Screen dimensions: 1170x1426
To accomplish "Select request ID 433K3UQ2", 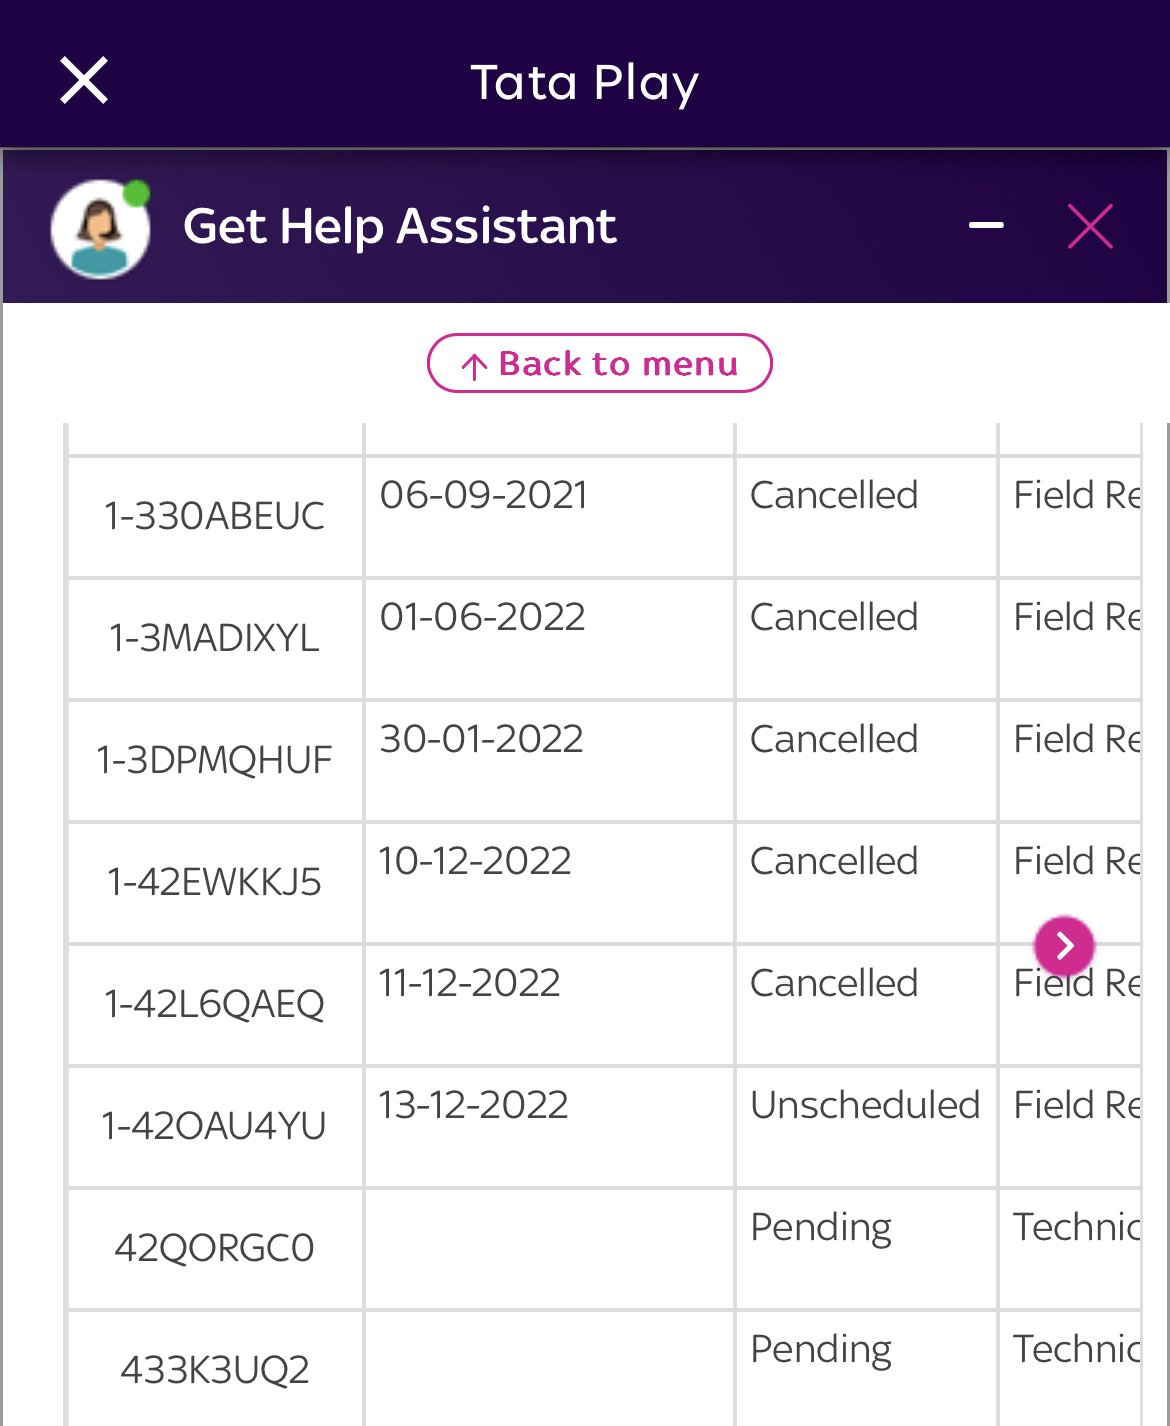I will 215,1370.
